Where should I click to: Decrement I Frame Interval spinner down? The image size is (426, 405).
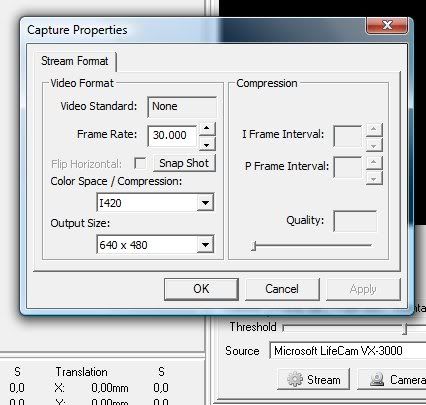[374, 146]
